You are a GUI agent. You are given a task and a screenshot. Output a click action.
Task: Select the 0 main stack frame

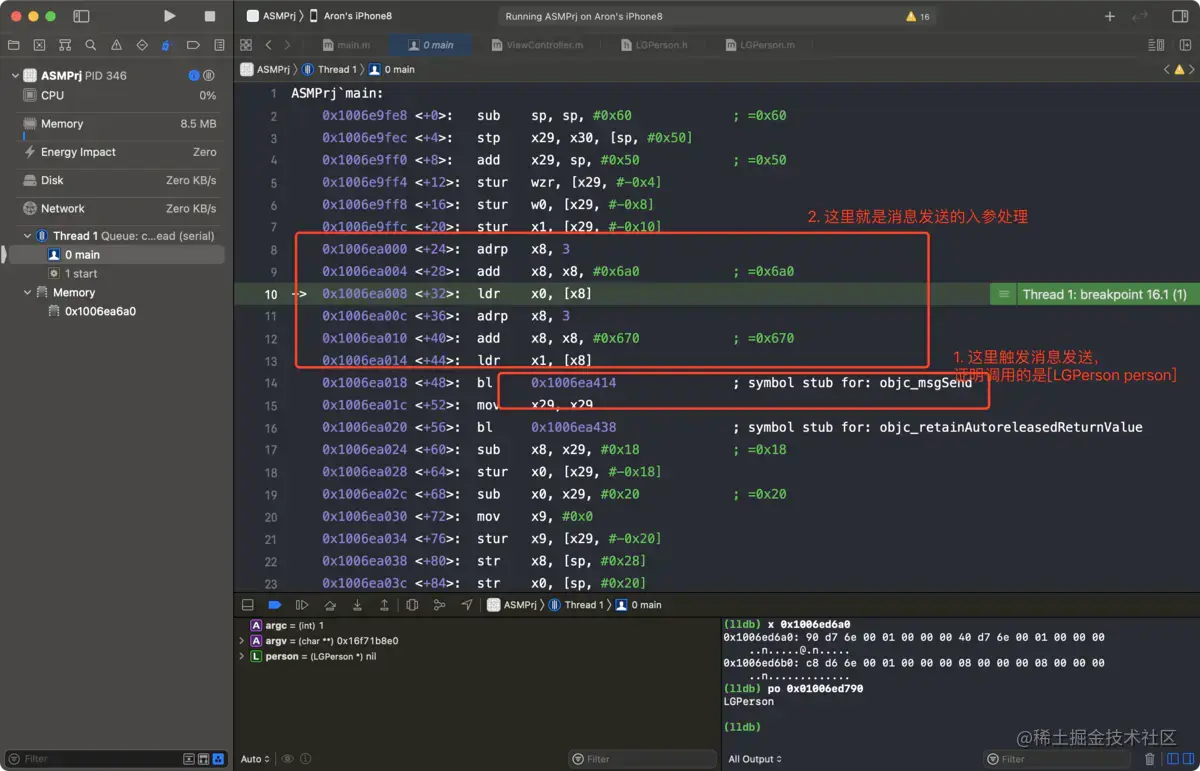(x=117, y=255)
